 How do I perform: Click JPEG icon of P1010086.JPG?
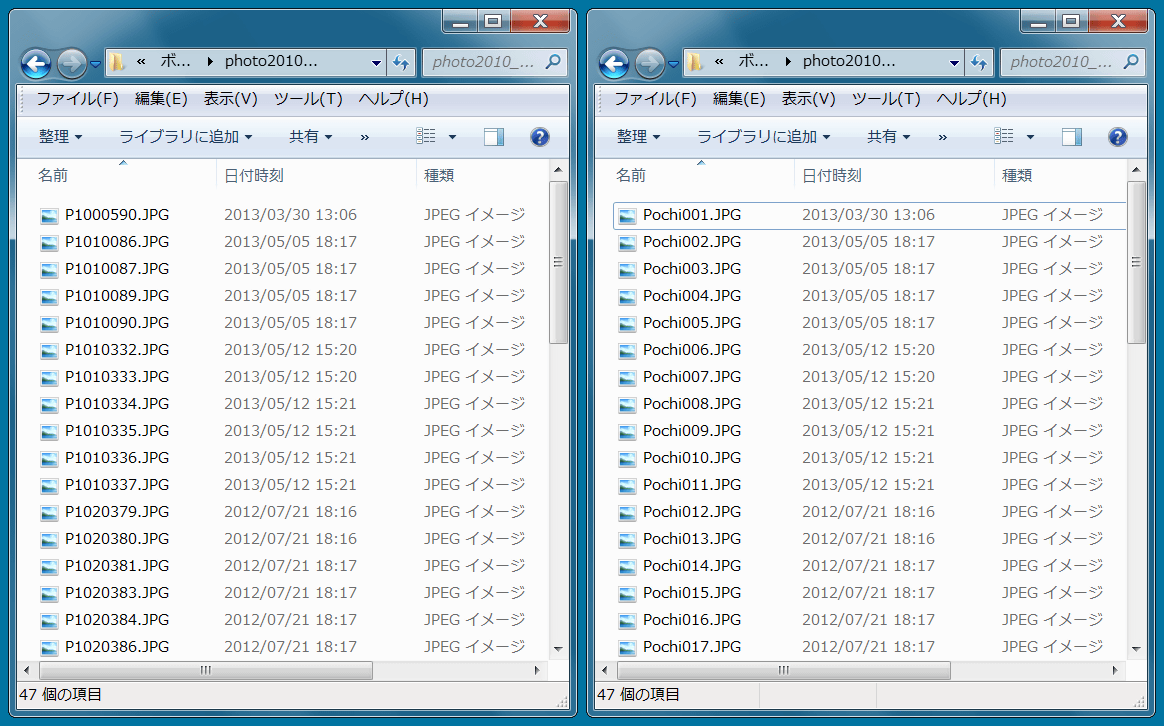50,242
